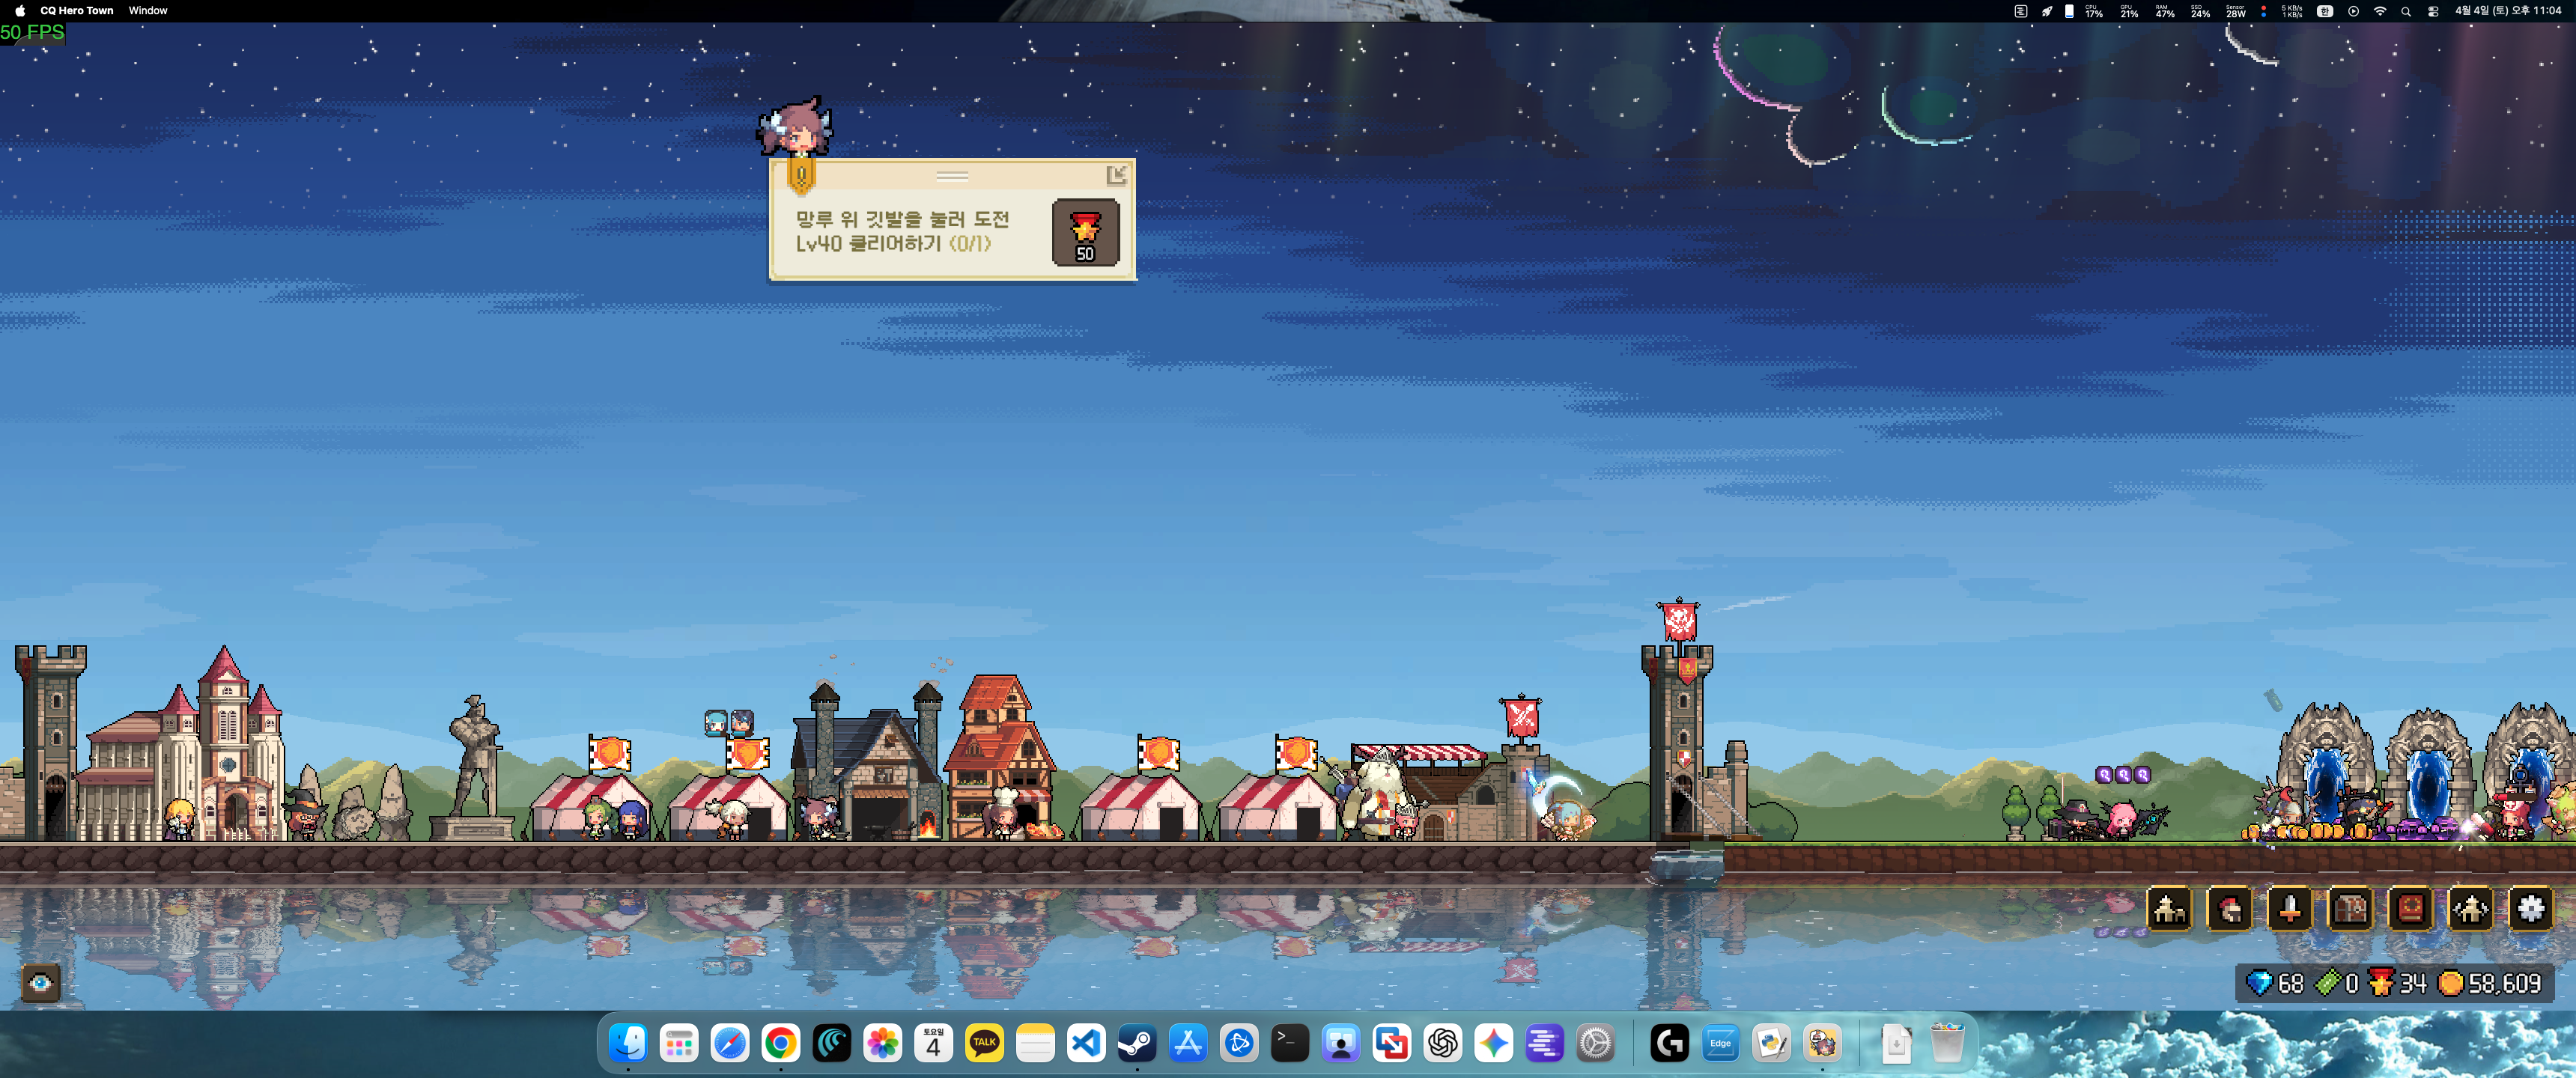
Task: Open the gear settings icon
Action: (2531, 909)
